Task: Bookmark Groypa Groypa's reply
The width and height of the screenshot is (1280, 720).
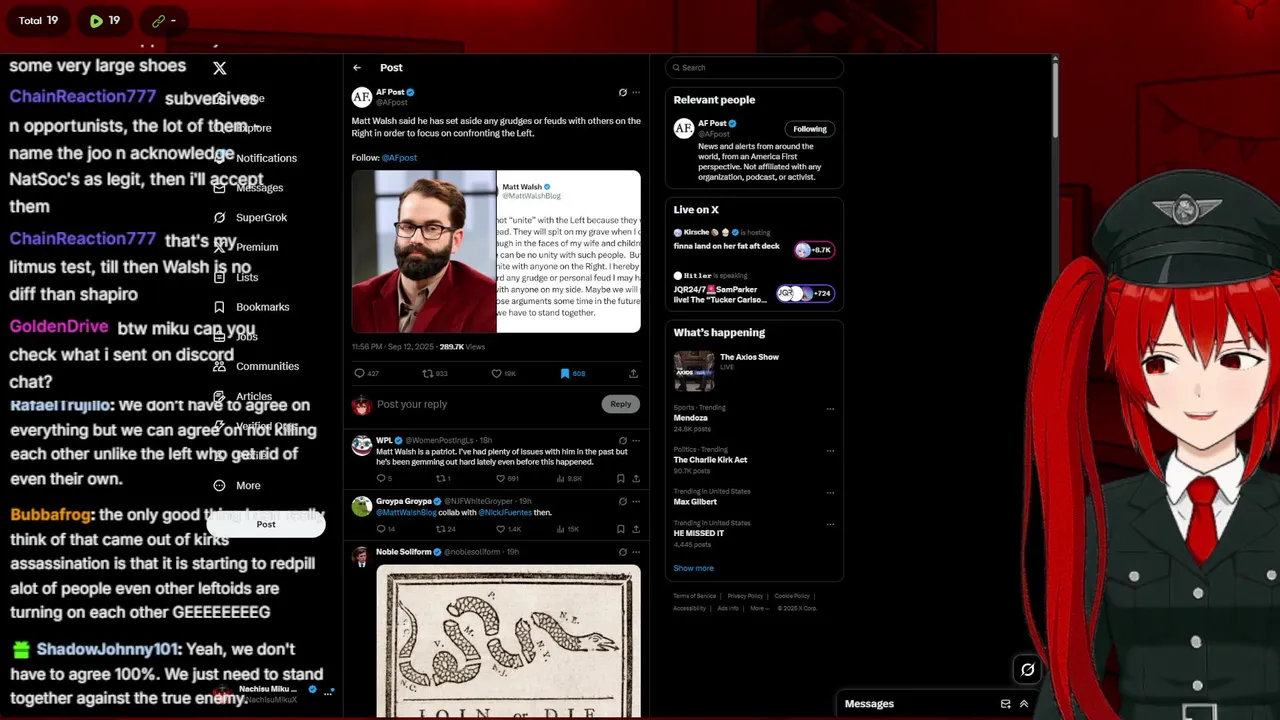Action: (x=620, y=529)
